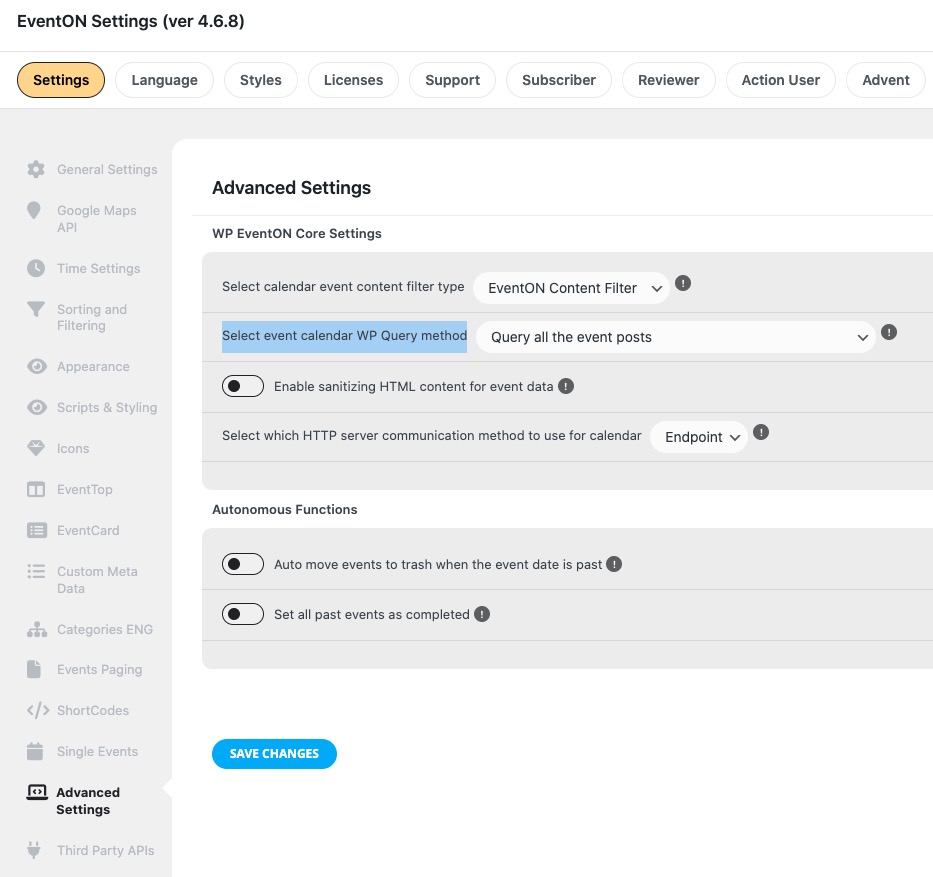Open Third Party APIs section

[105, 850]
